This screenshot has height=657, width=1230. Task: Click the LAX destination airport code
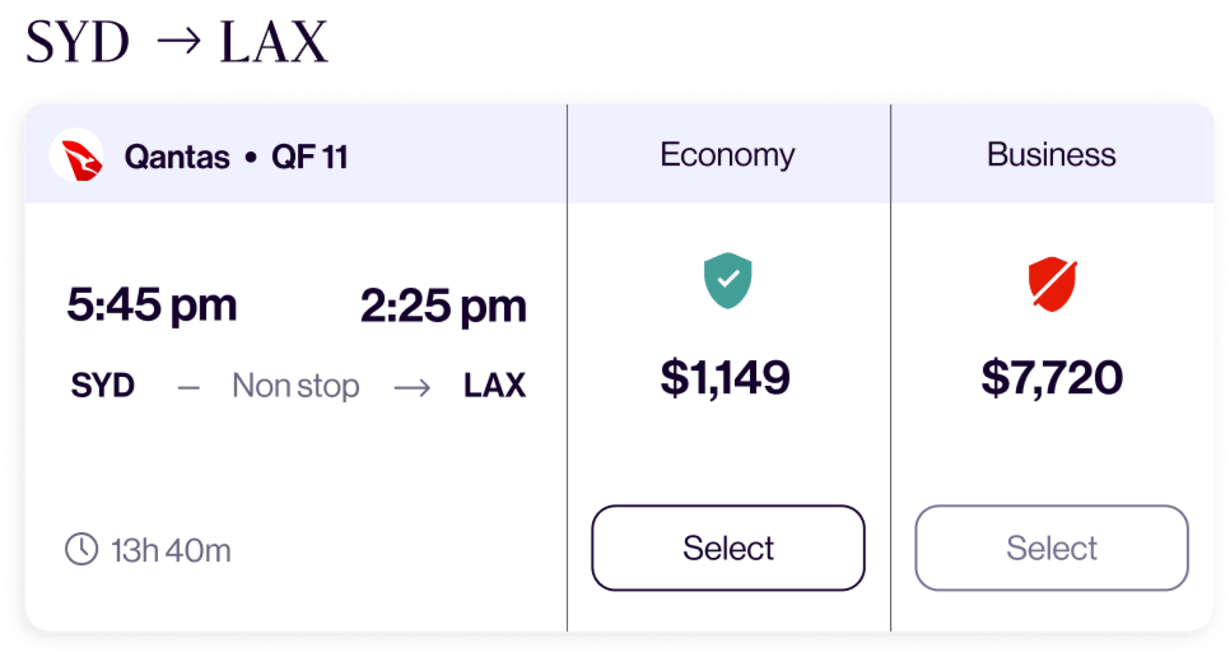[494, 386]
